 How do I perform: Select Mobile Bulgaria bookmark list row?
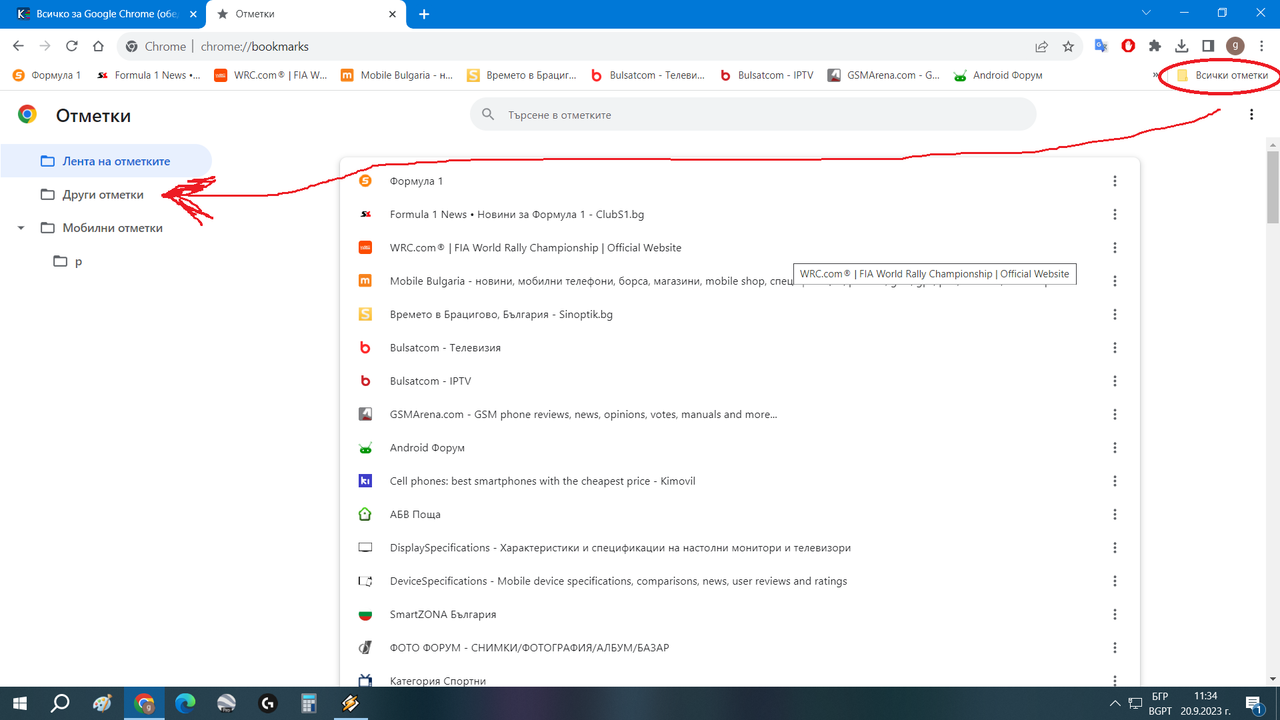pos(740,281)
